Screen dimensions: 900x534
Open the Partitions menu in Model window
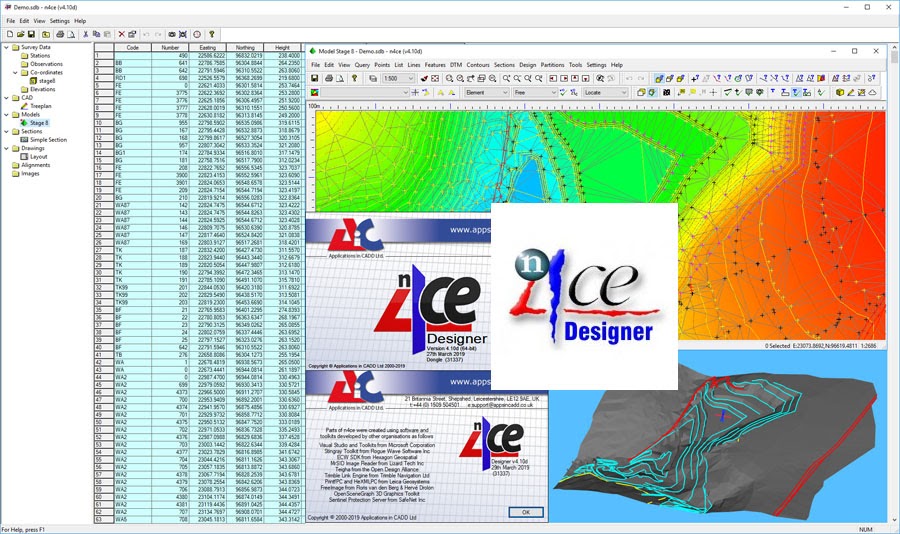tap(552, 65)
